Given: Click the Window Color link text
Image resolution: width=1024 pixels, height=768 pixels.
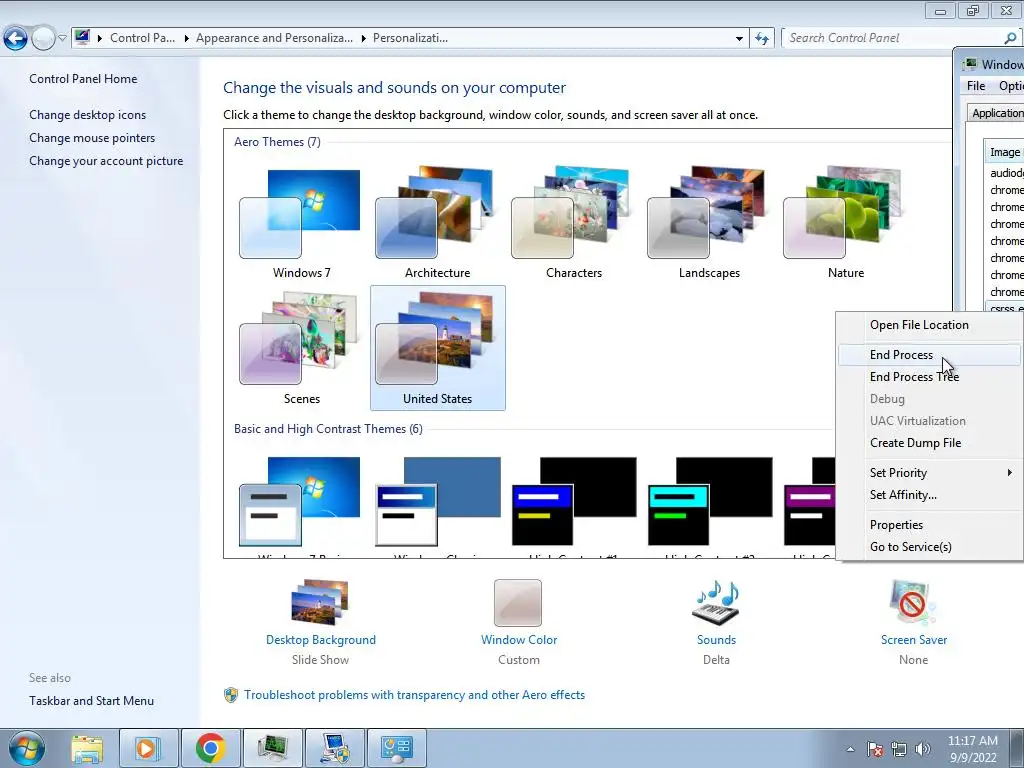Looking at the screenshot, I should click(519, 640).
